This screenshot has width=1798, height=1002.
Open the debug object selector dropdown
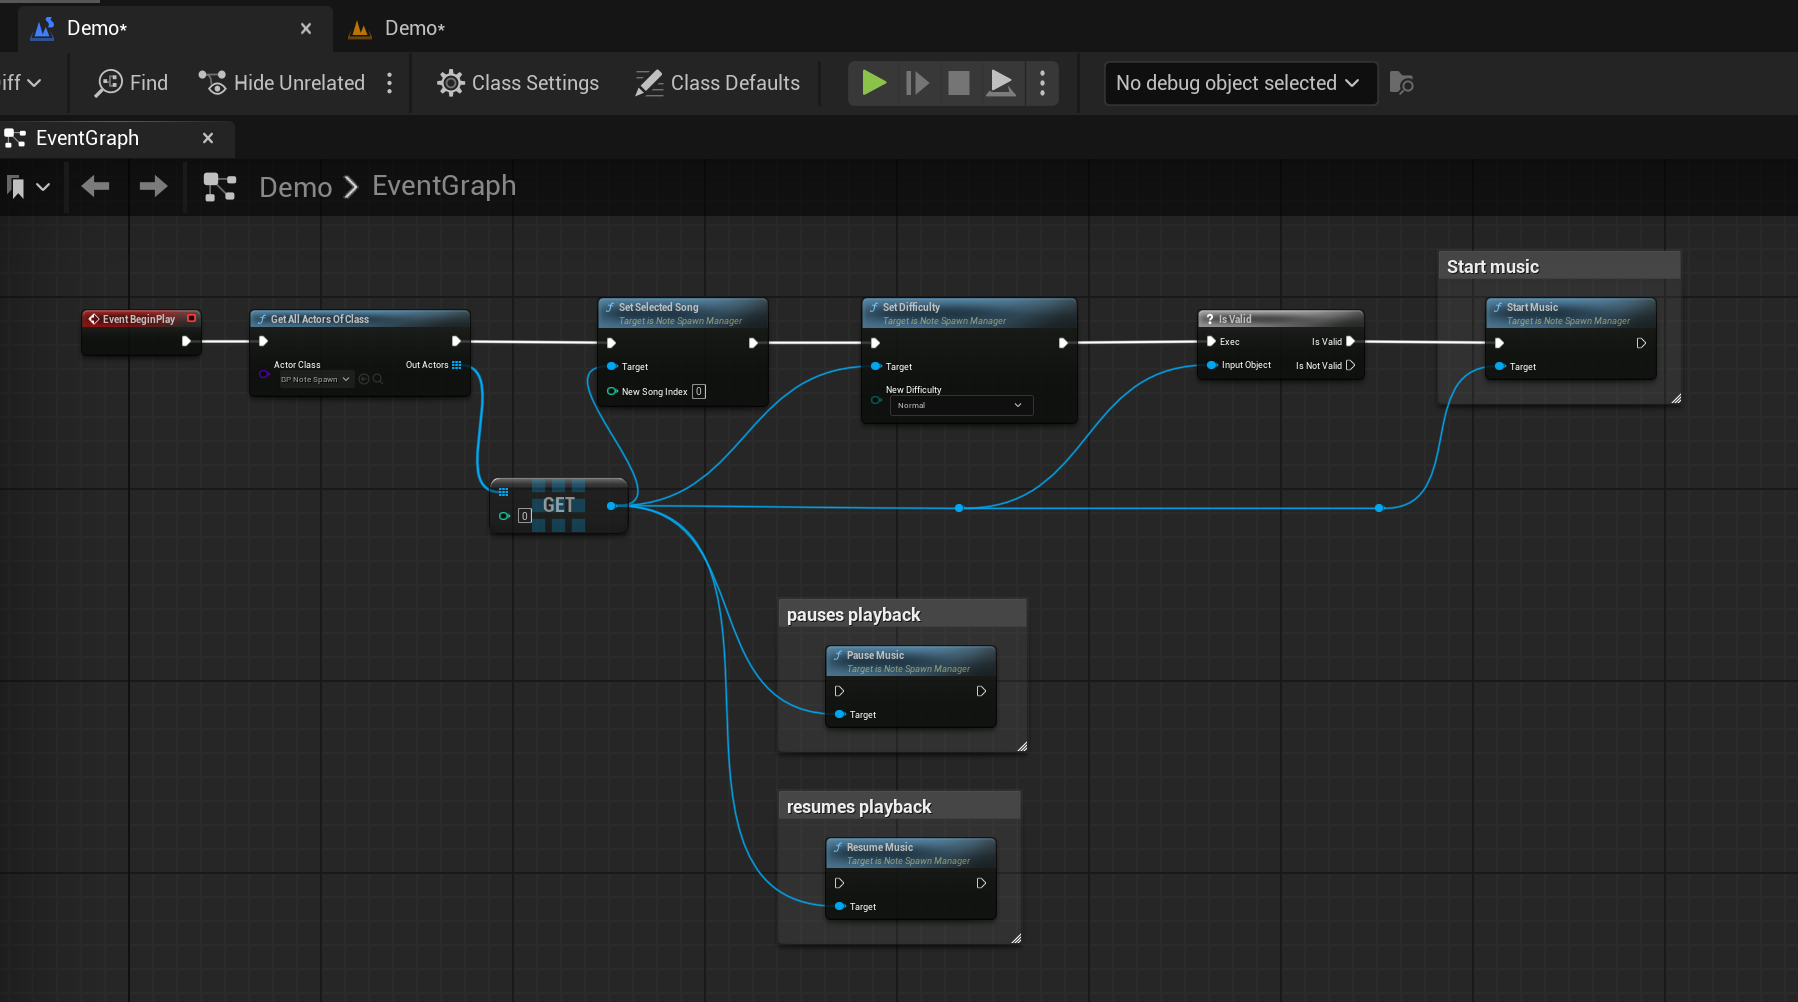tap(1240, 83)
